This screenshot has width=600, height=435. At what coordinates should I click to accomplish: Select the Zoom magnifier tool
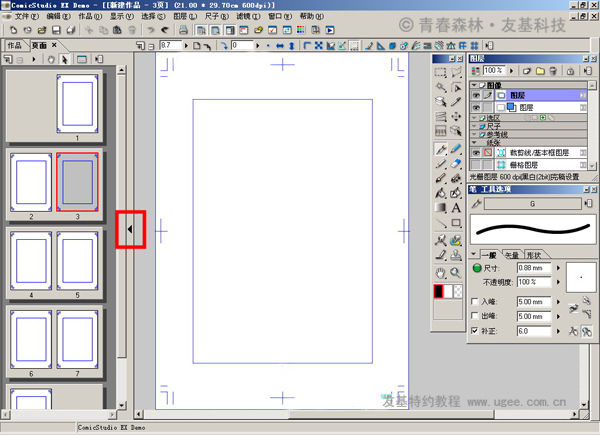pos(455,273)
